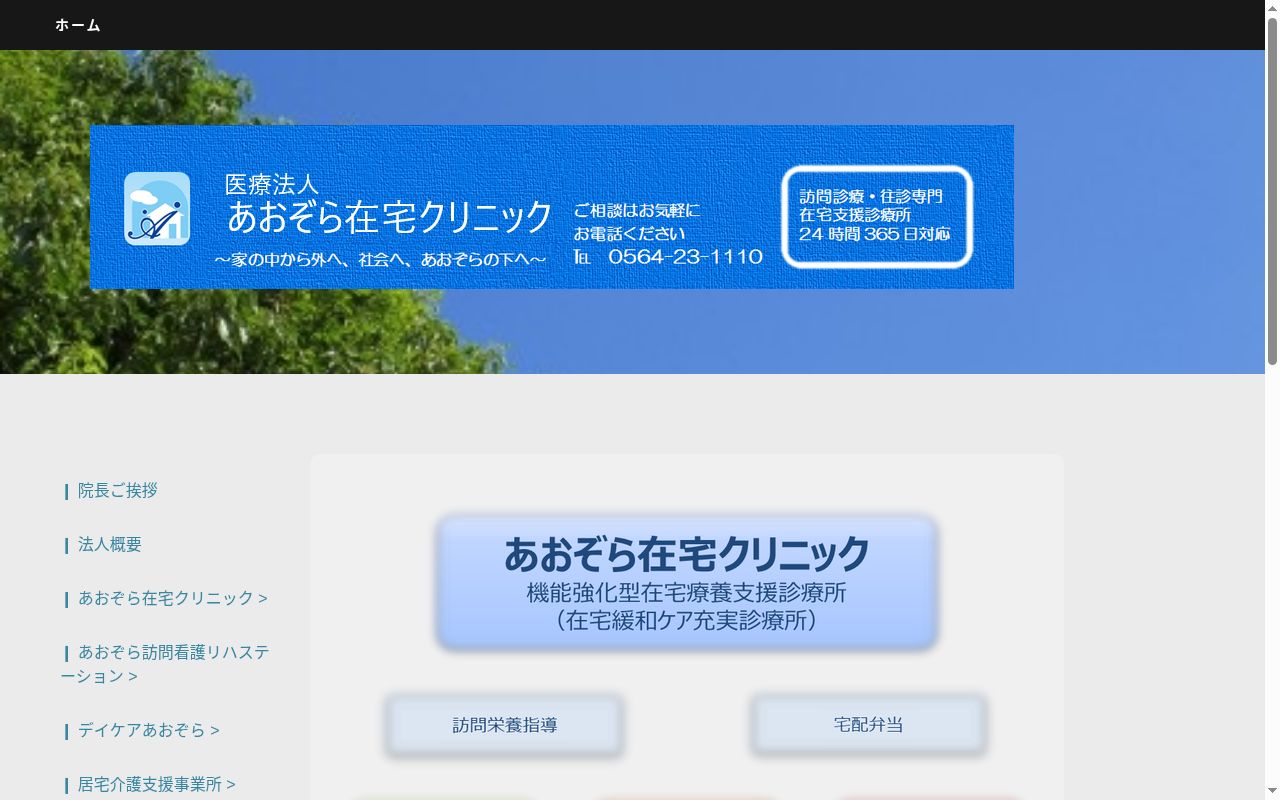Open the 法人概要 sidebar link
The image size is (1280, 800).
click(110, 544)
